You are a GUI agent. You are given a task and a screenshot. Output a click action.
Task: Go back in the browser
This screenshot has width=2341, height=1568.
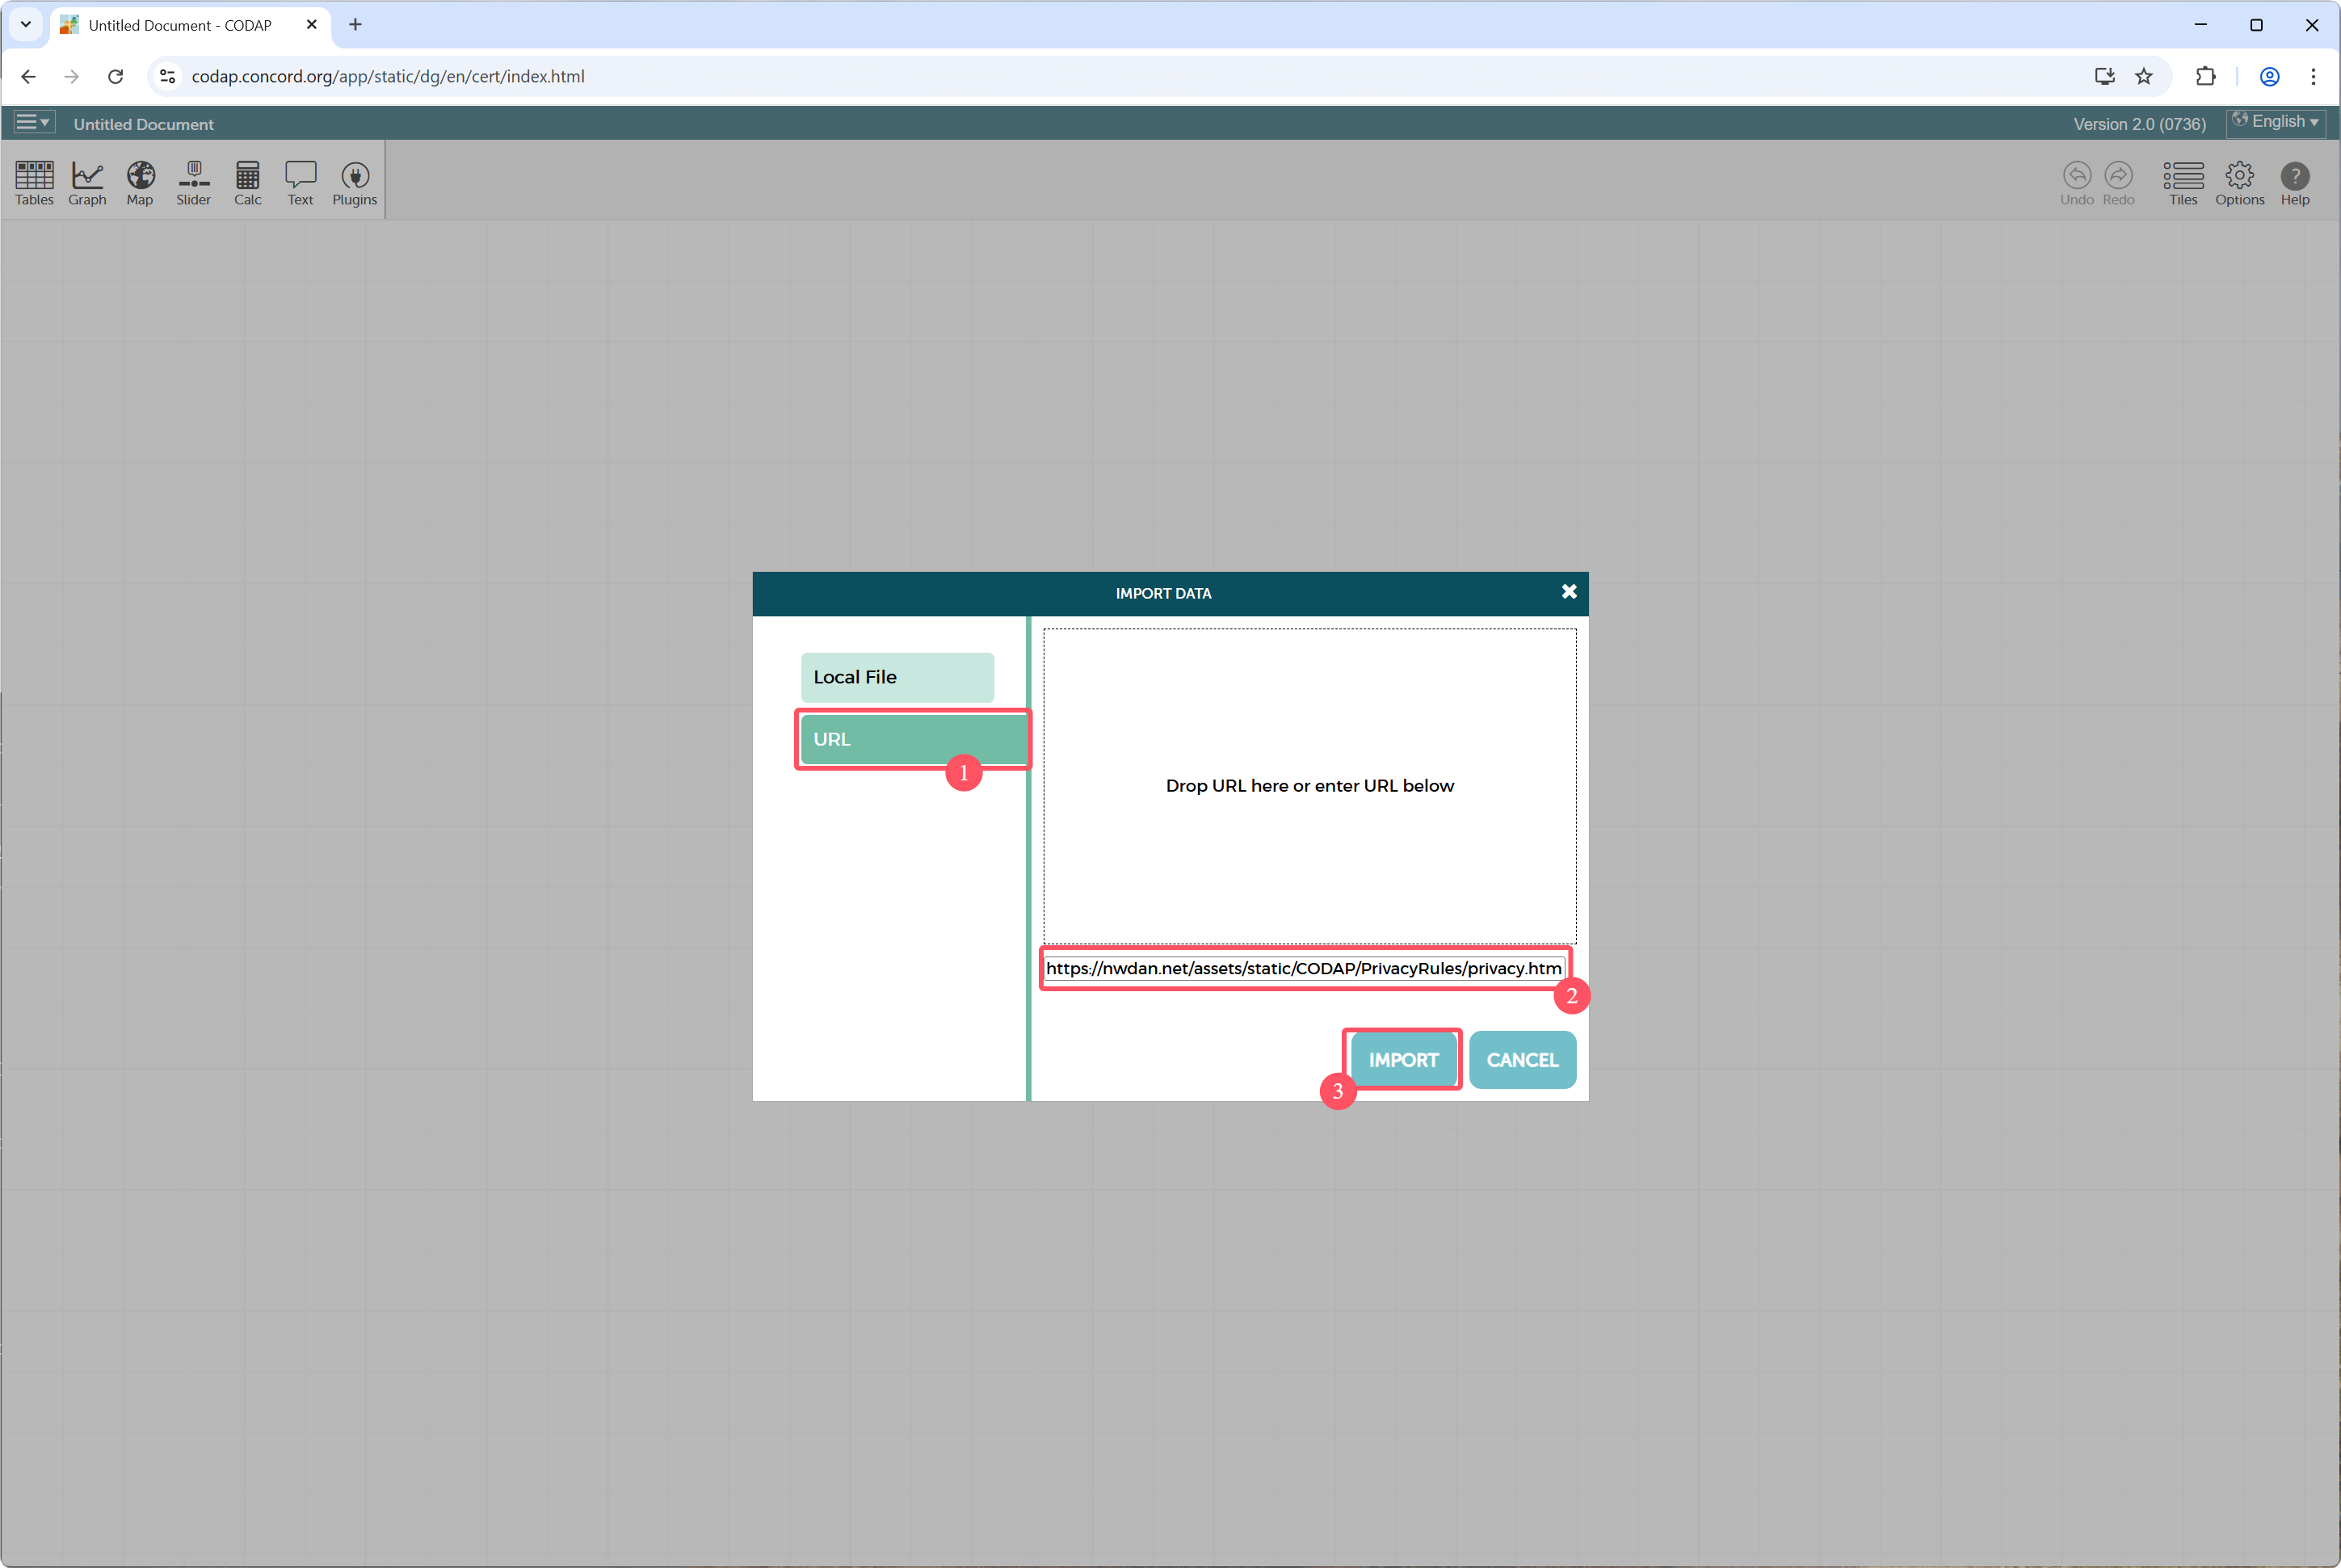28,76
